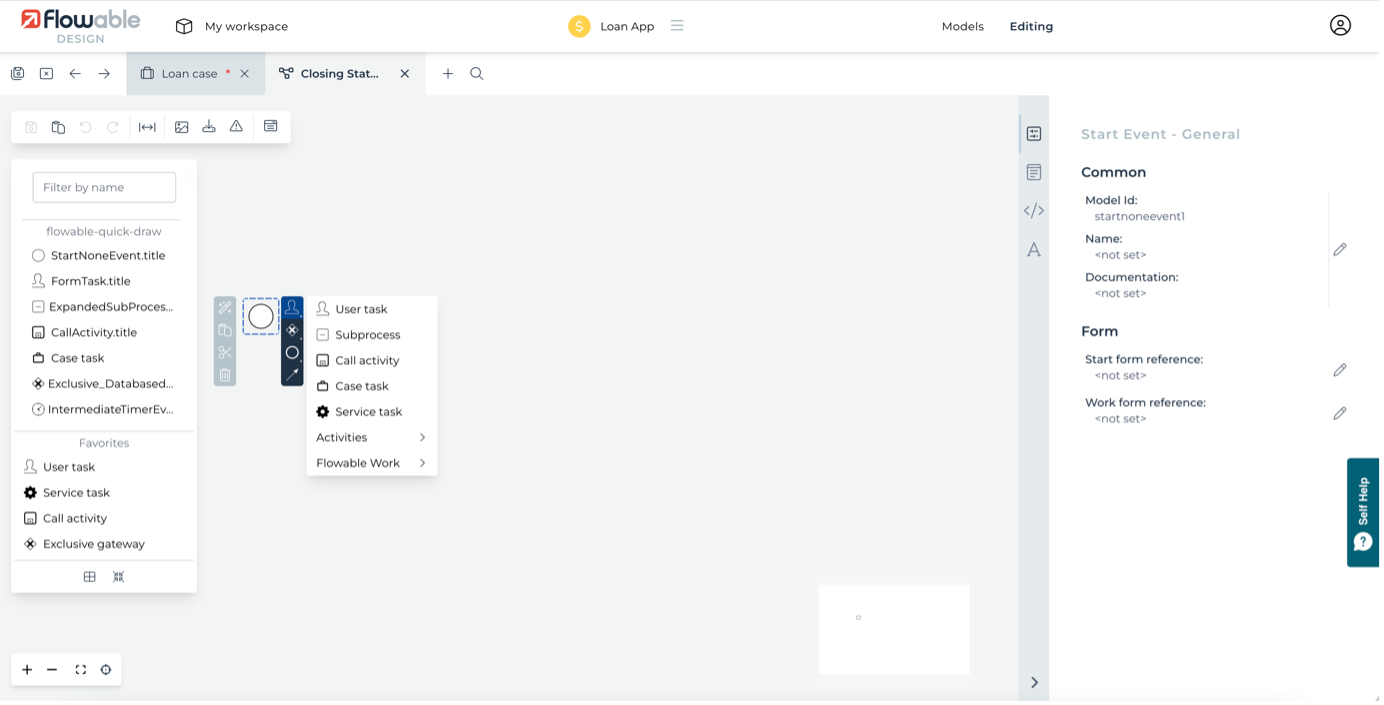The height and width of the screenshot is (705, 1384).
Task: Click the validation warning triangle icon
Action: [x=236, y=127]
